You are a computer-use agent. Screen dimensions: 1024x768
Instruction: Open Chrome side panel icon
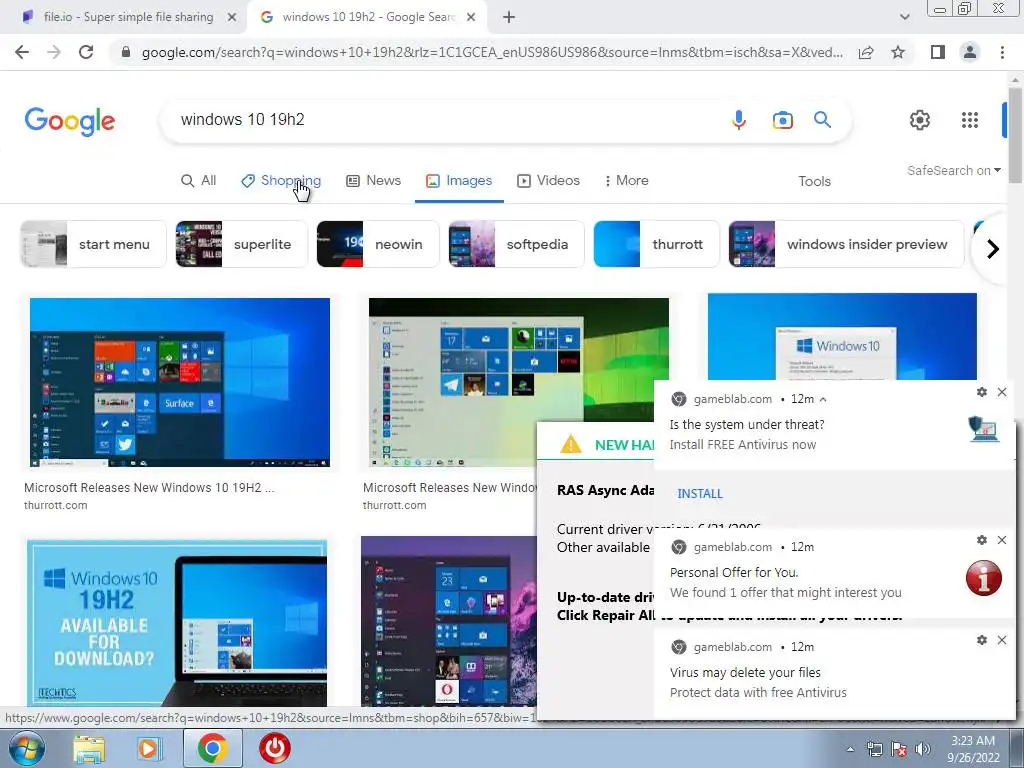click(x=938, y=52)
